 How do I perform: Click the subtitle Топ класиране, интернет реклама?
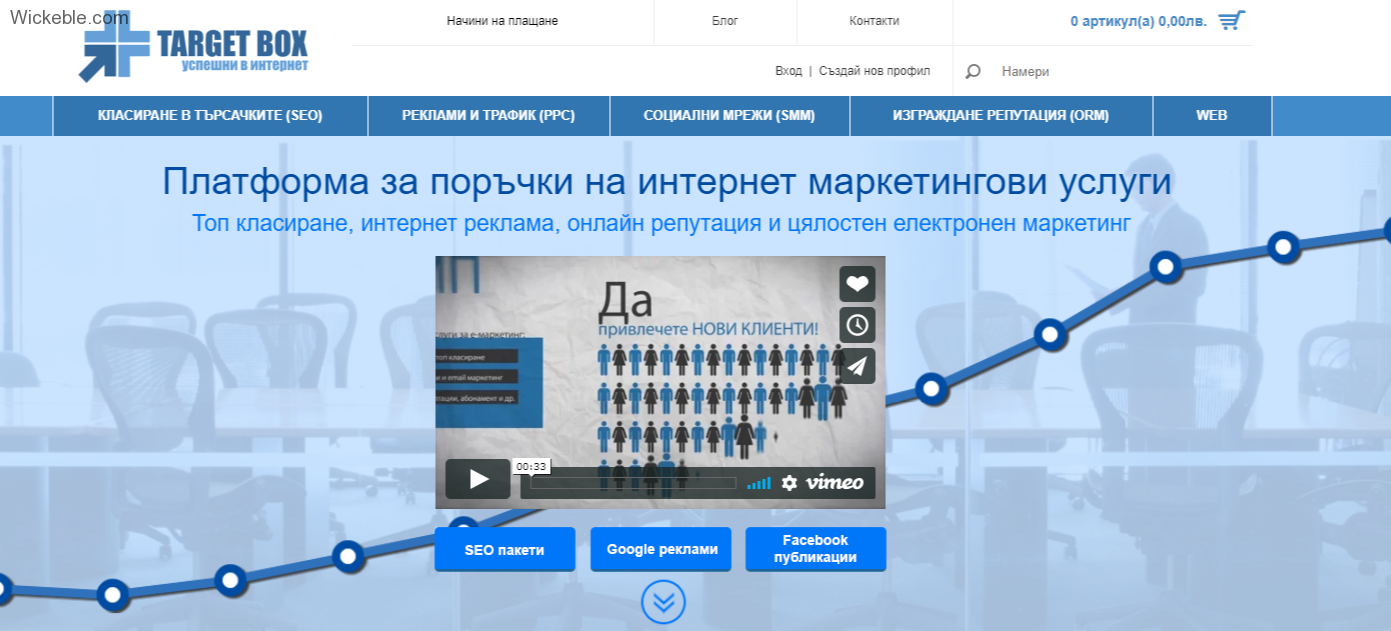tap(661, 223)
